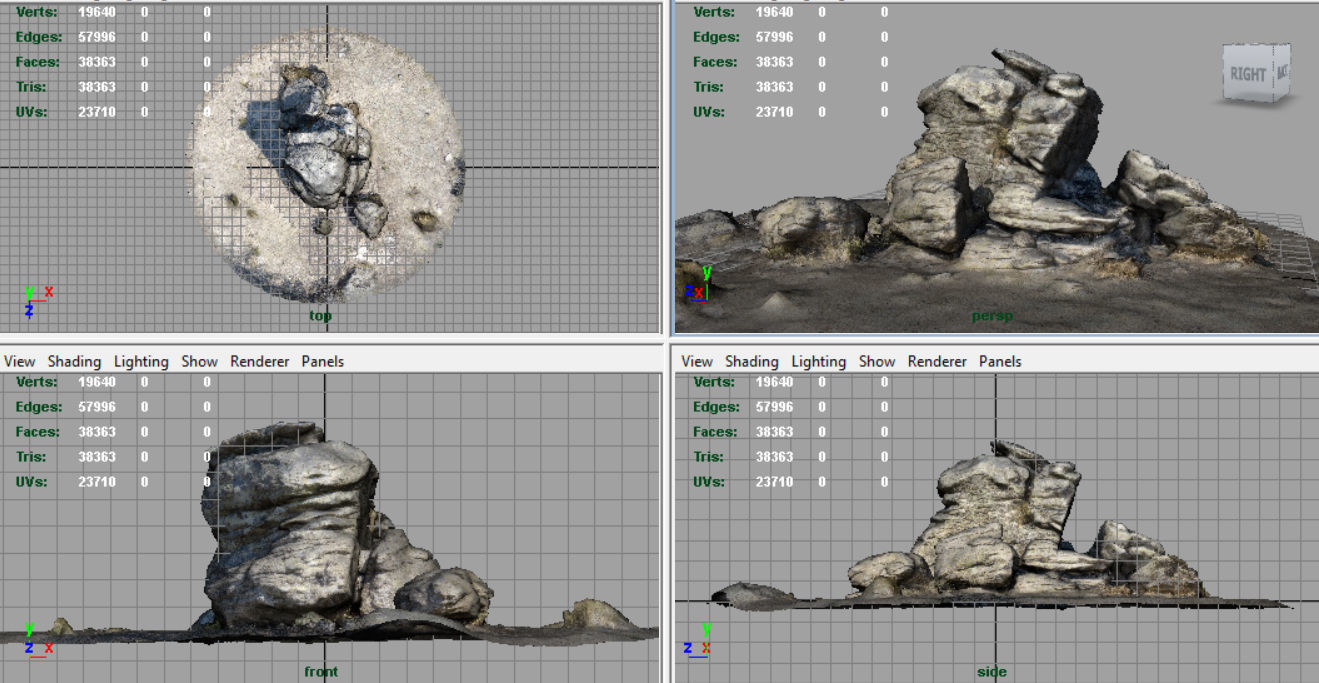Open the Lighting menu in the front panel

pos(141,361)
